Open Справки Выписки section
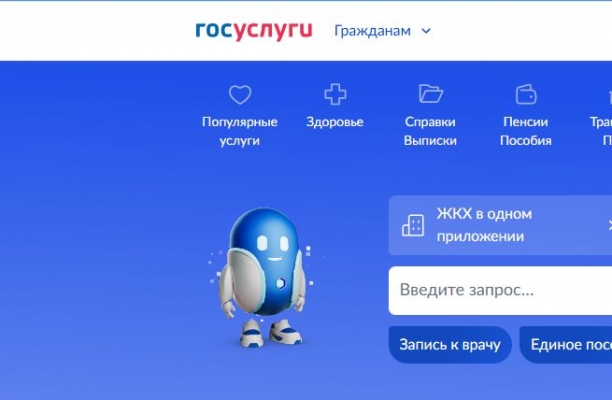612x400 pixels. [x=430, y=131]
